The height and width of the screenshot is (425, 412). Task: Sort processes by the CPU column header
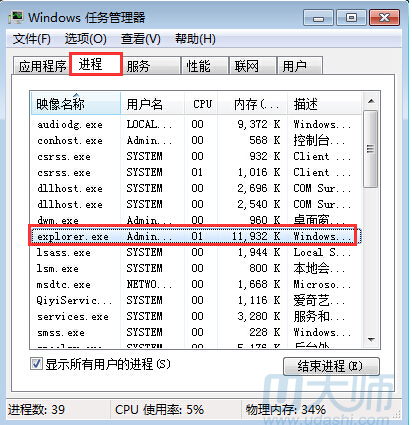pos(201,104)
